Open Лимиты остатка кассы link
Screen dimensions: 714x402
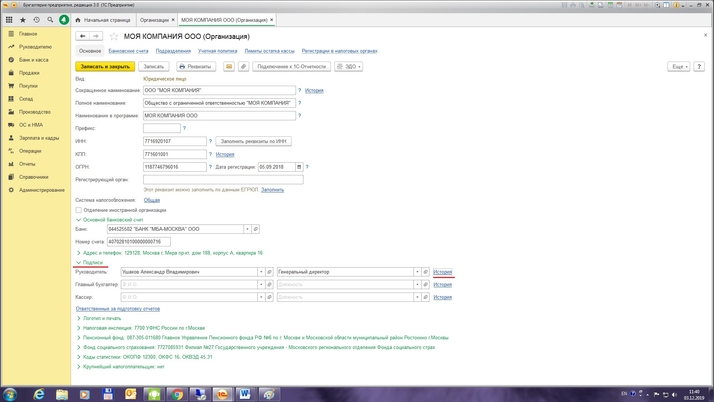269,51
